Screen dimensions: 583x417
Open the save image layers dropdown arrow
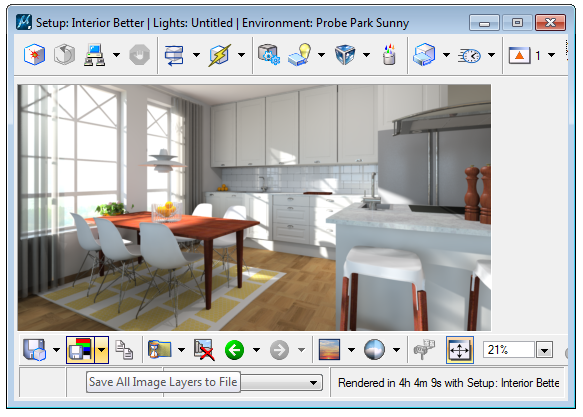coord(101,350)
